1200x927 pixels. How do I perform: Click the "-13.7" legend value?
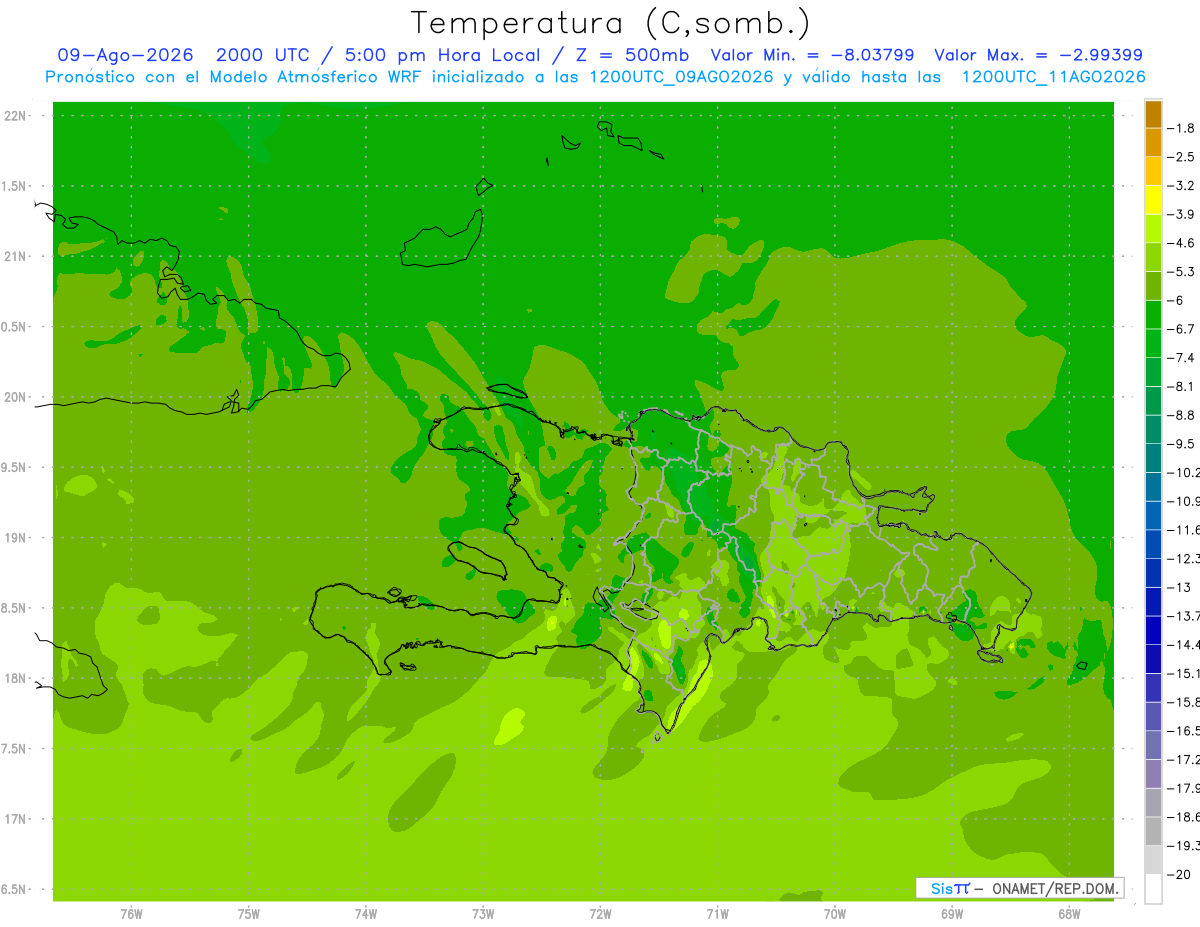[x=1184, y=615]
